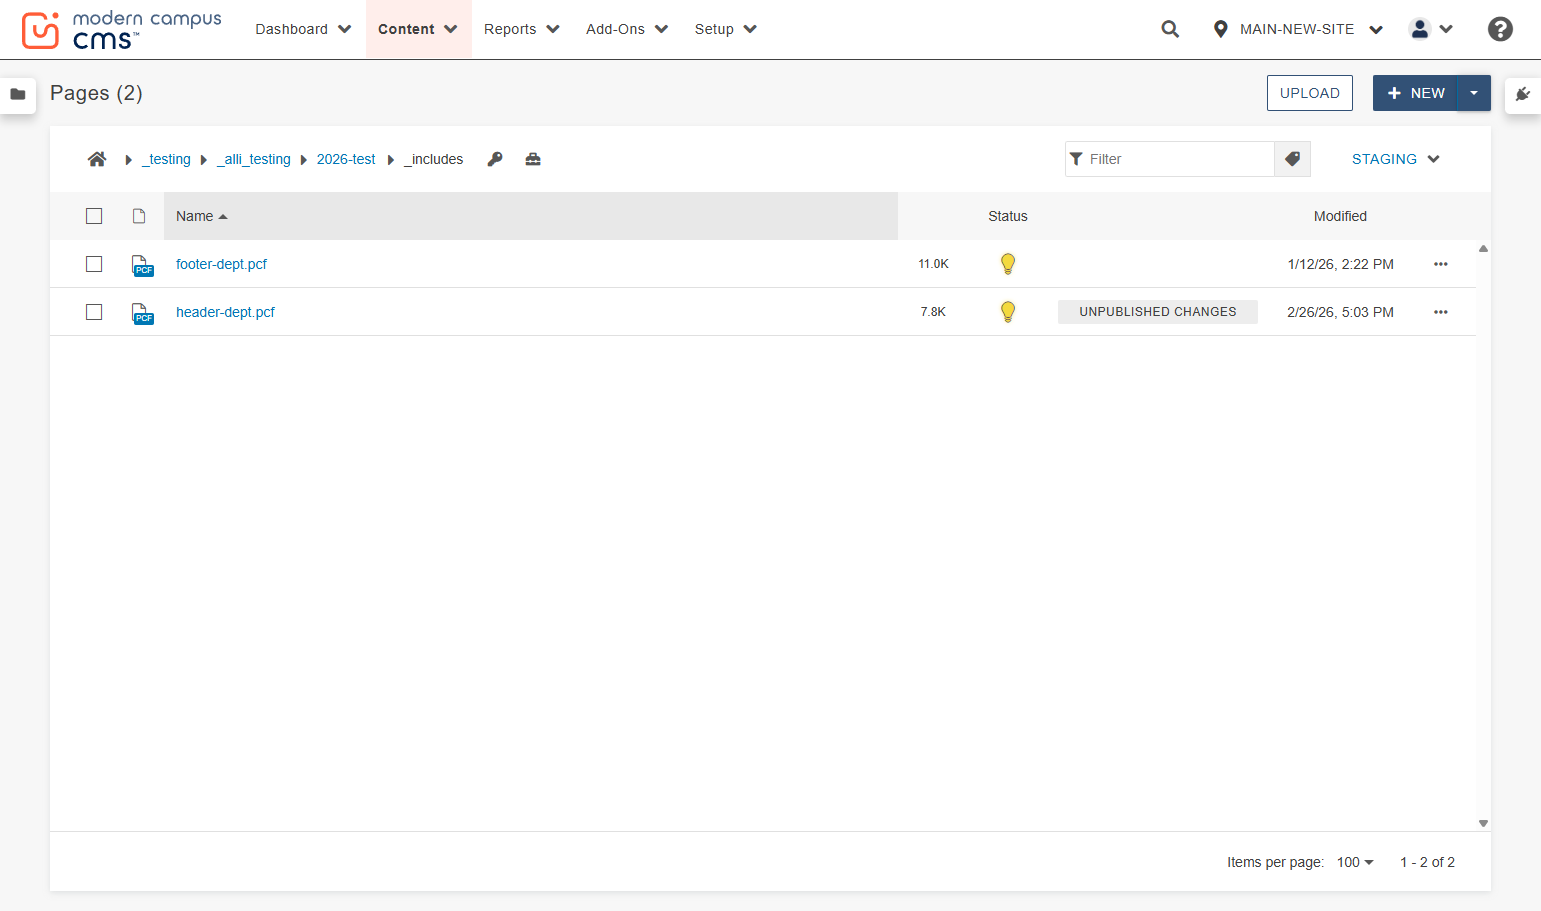This screenshot has width=1541, height=911.
Task: Click the list scrollbar down arrow
Action: click(1483, 823)
